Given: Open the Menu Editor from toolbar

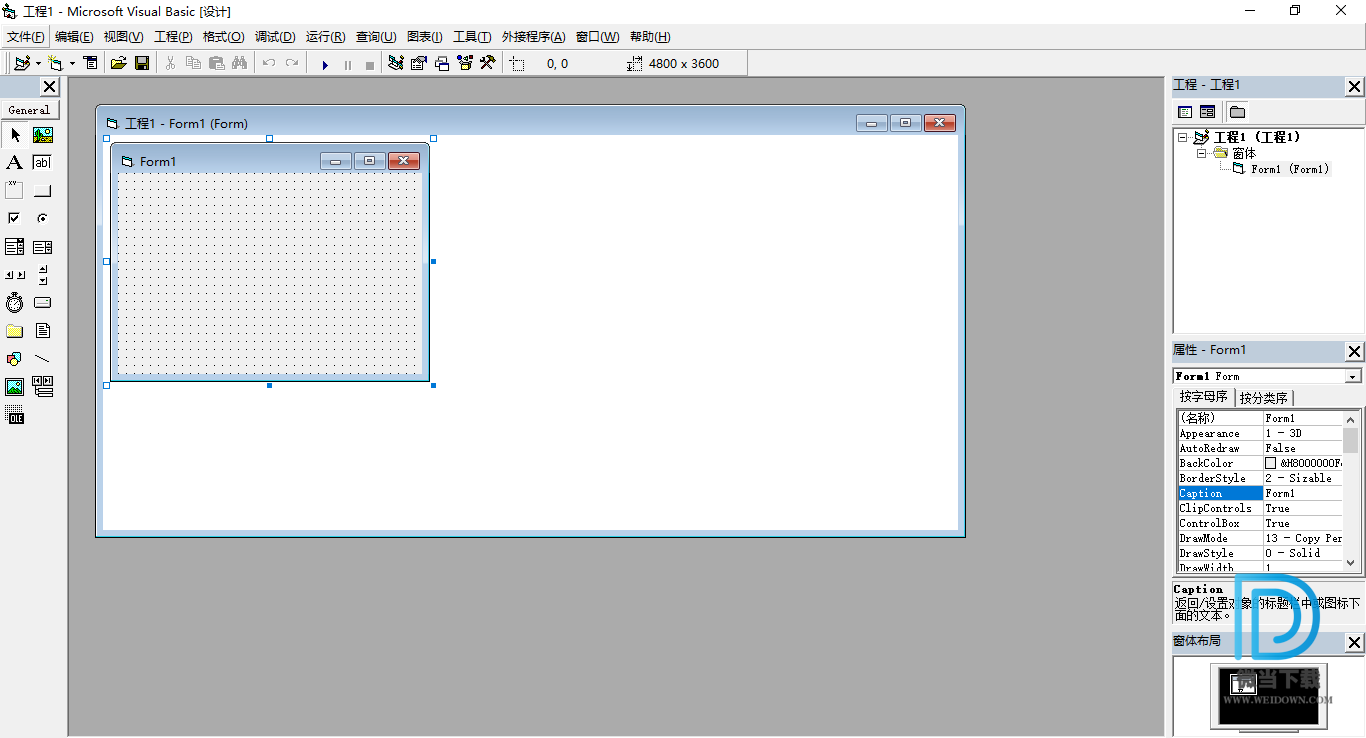Looking at the screenshot, I should pos(91,63).
